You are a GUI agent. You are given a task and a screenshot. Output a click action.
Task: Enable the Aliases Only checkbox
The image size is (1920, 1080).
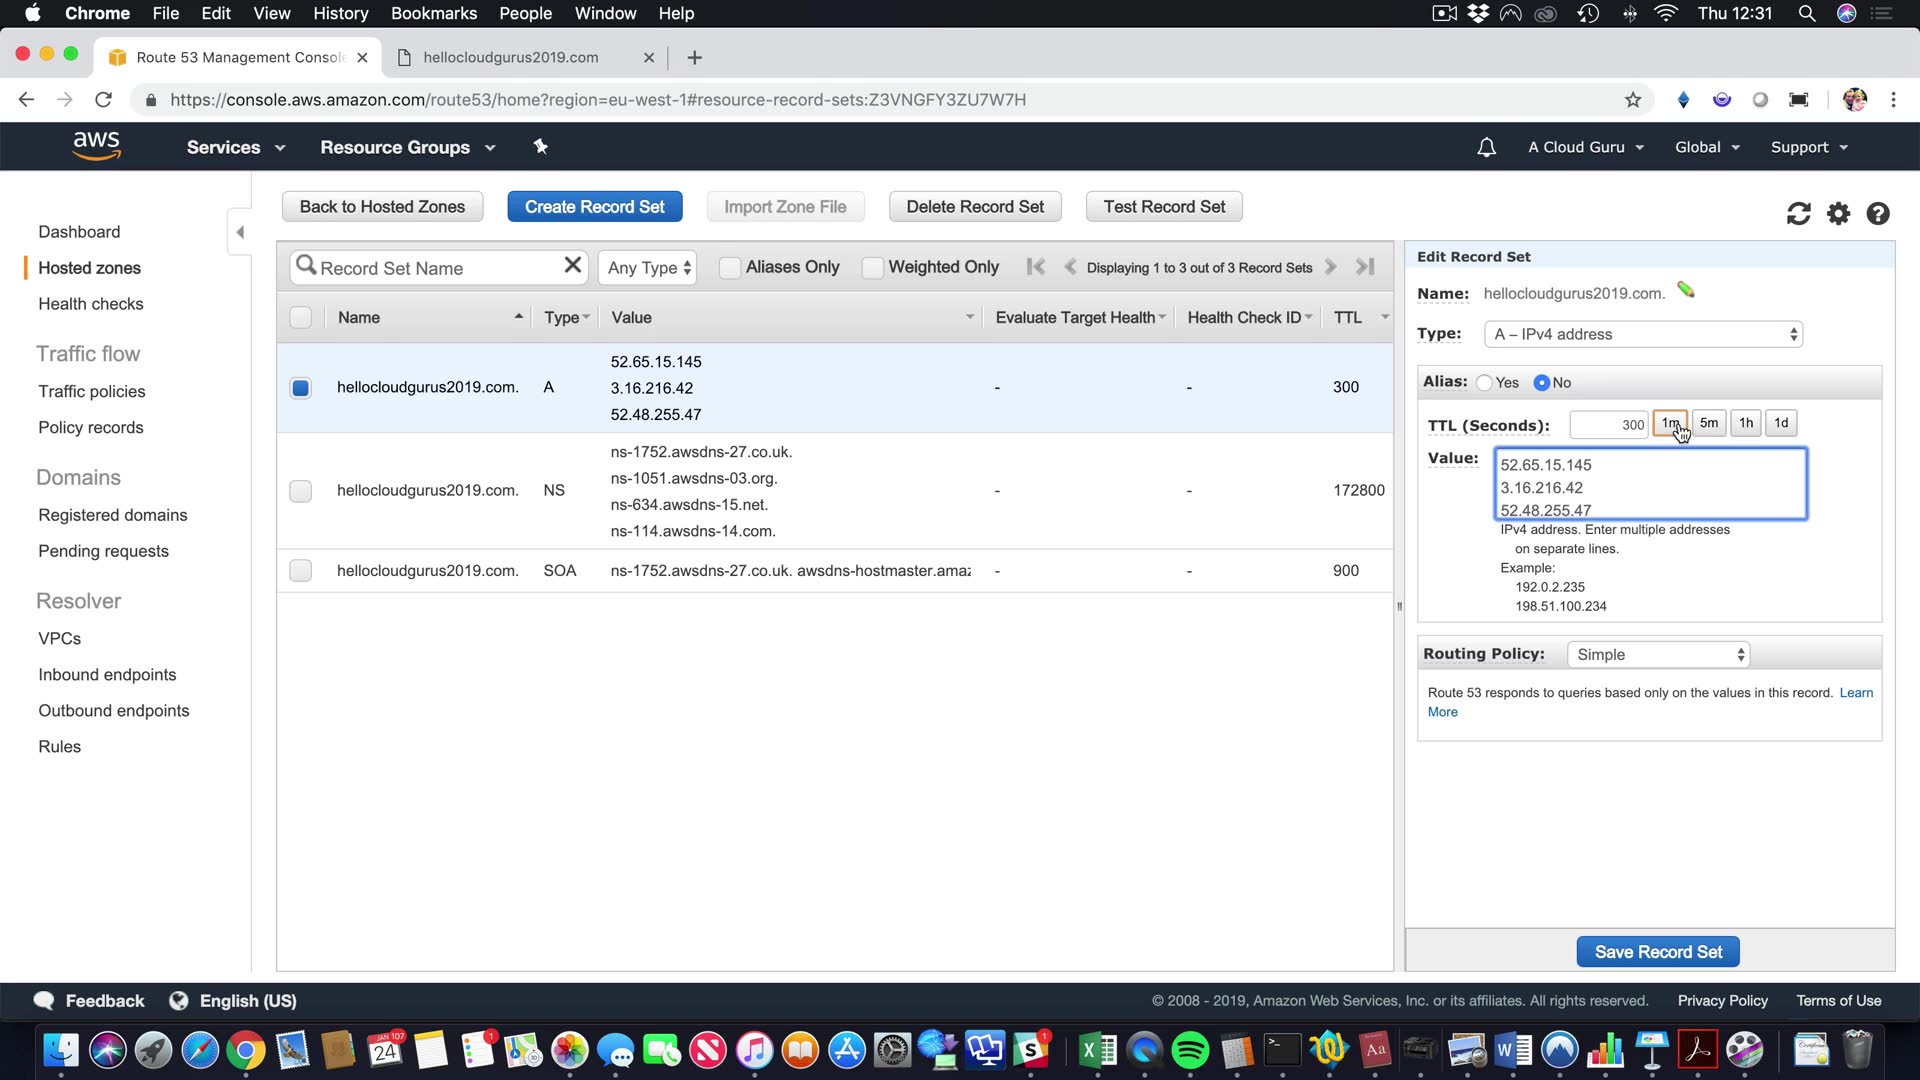click(730, 268)
